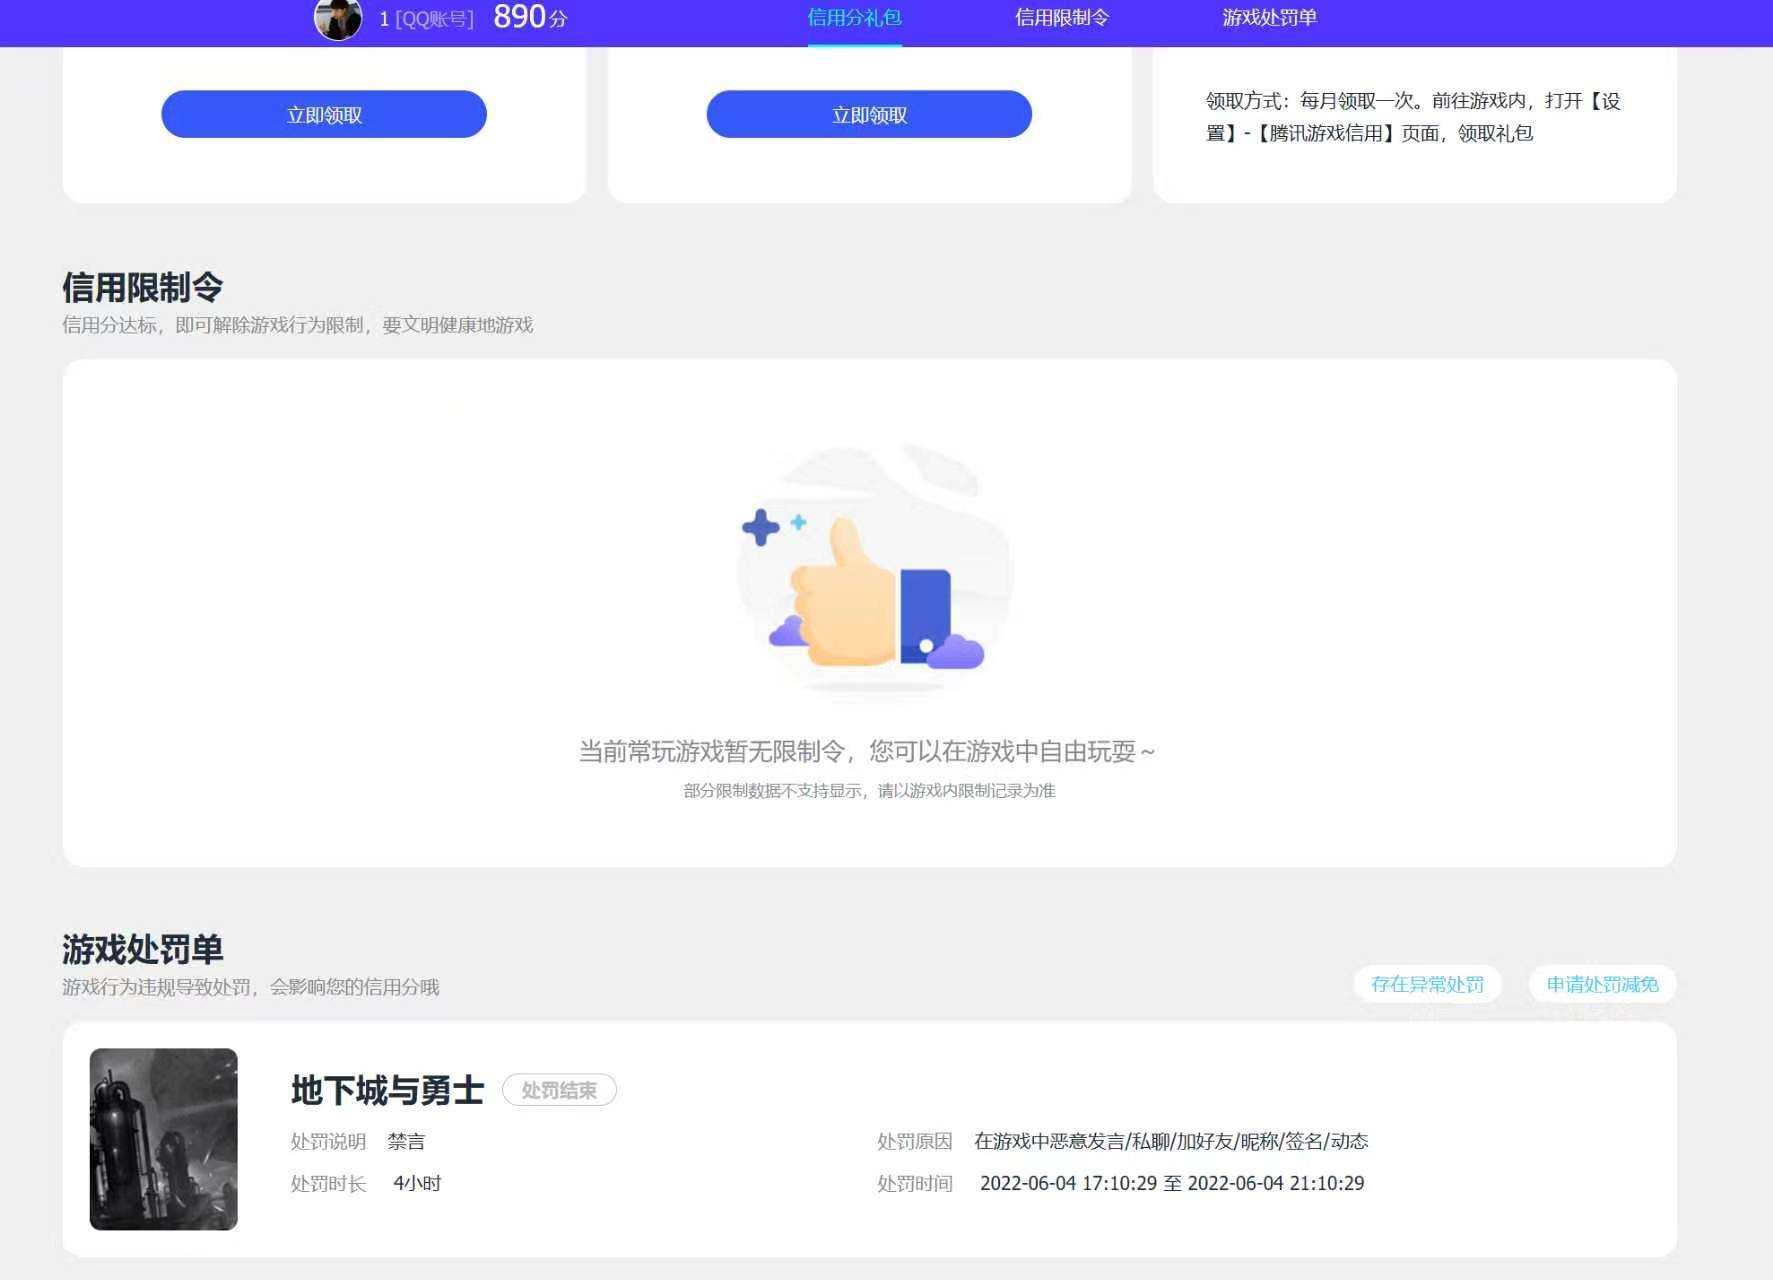
Task: Click the 信用限制令 section heading
Action: [143, 287]
